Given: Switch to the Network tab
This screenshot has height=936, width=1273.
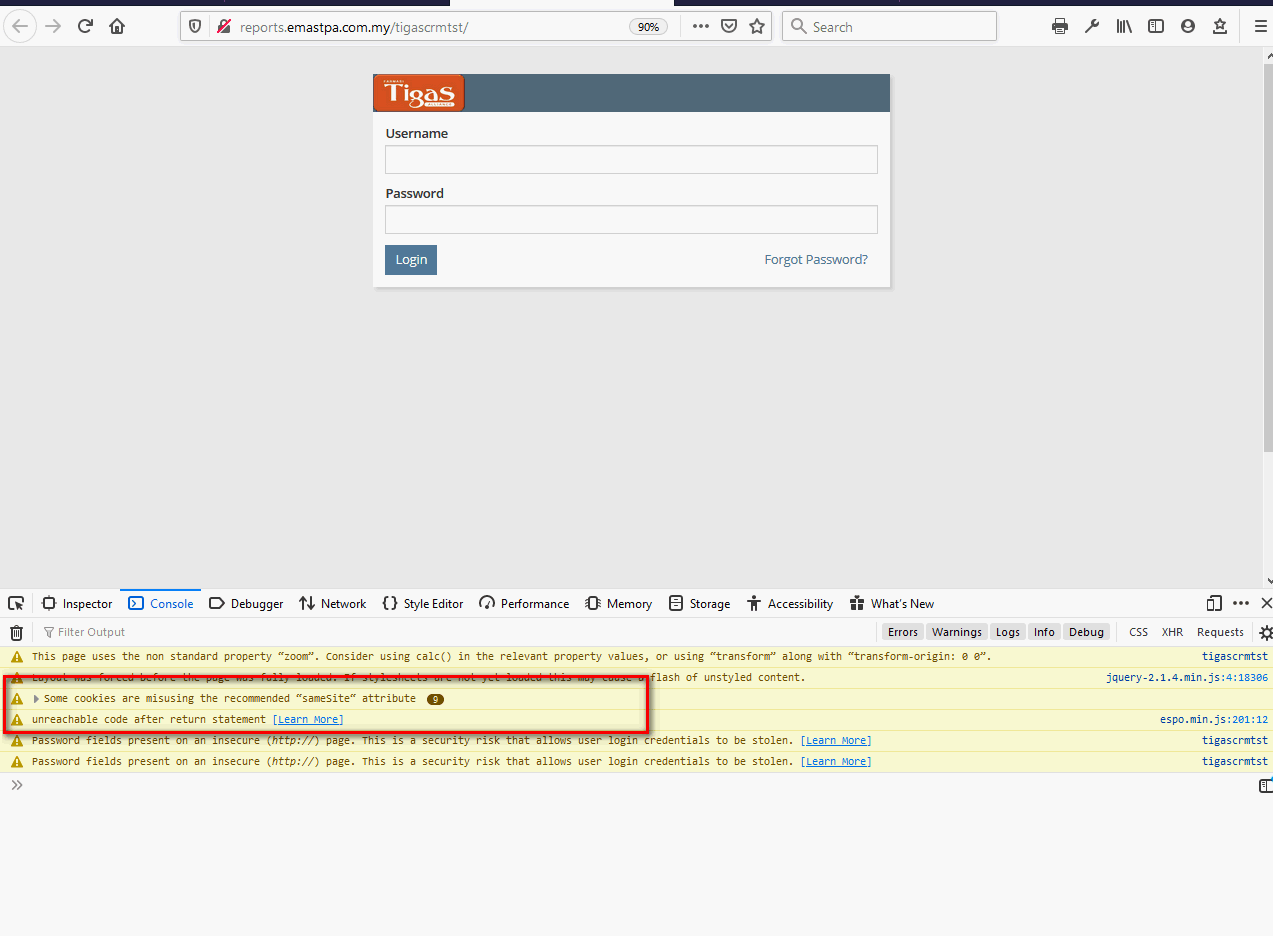Looking at the screenshot, I should 333,604.
